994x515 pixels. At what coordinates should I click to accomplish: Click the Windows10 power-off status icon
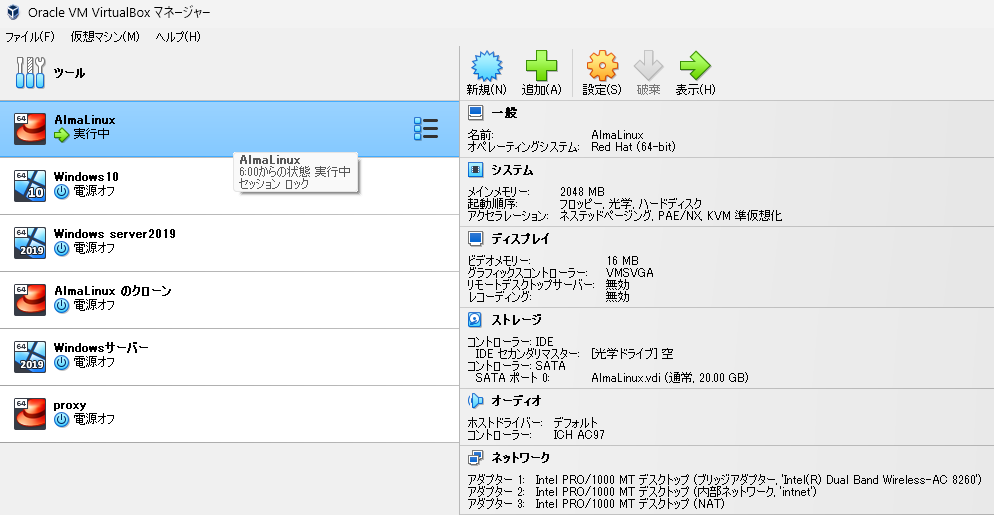pyautogui.click(x=61, y=192)
